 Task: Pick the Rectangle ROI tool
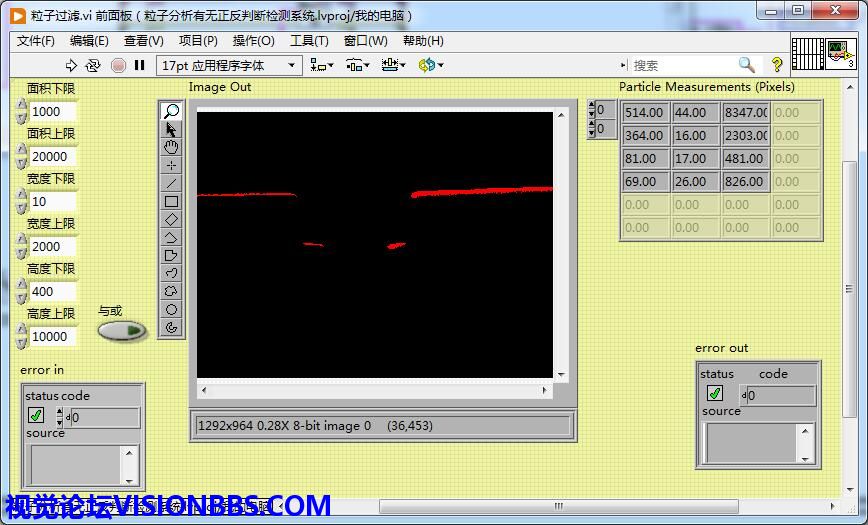click(x=171, y=201)
